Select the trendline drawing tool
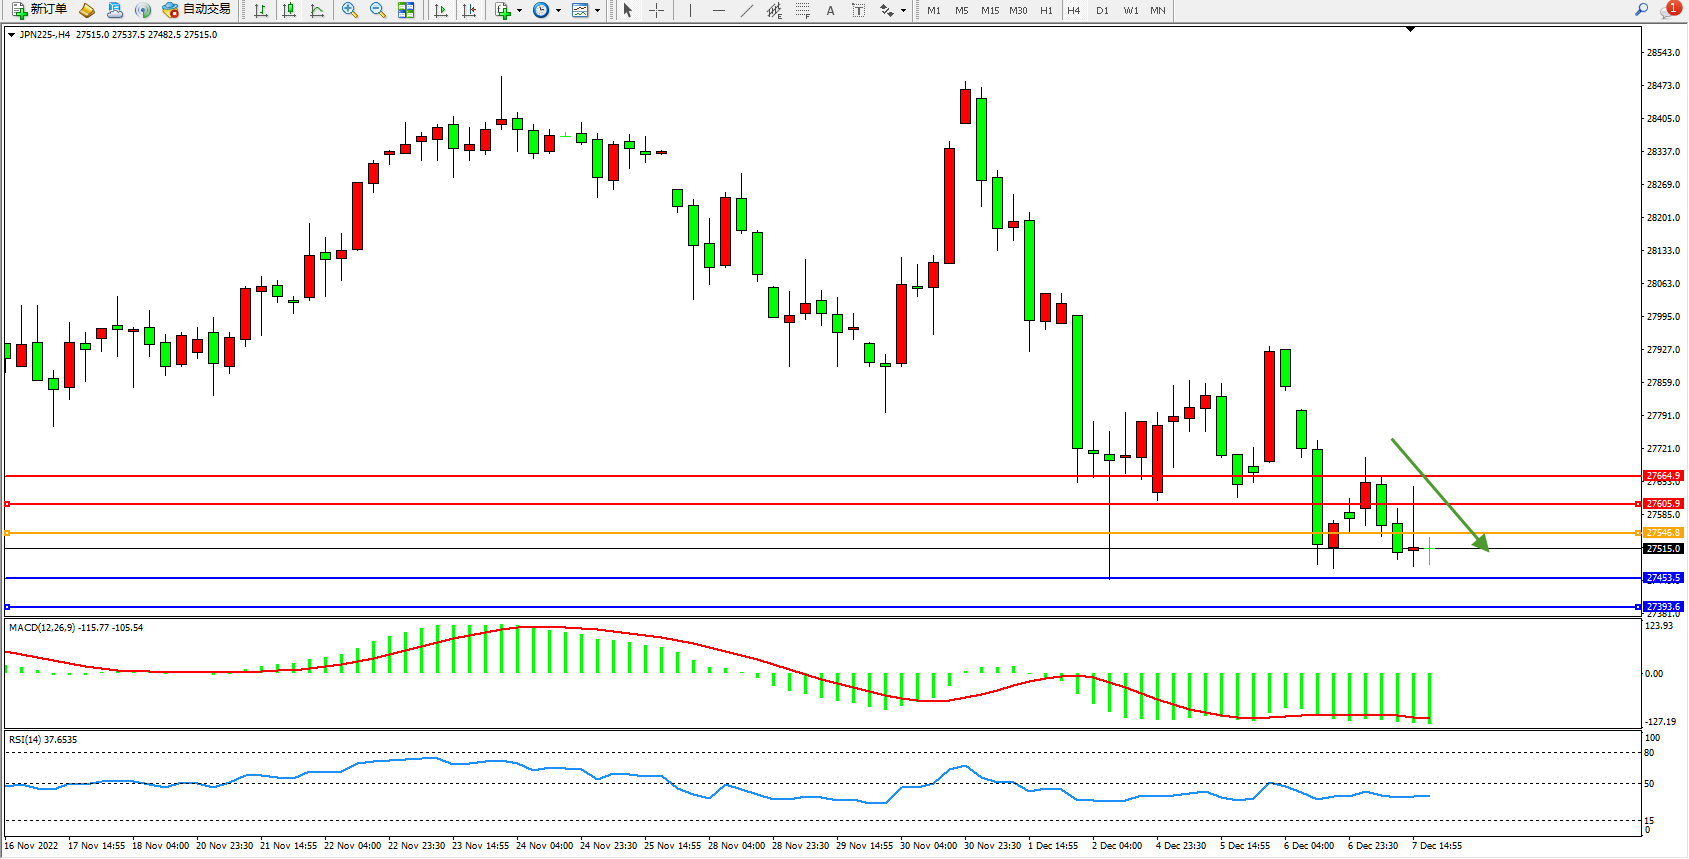 pos(747,10)
